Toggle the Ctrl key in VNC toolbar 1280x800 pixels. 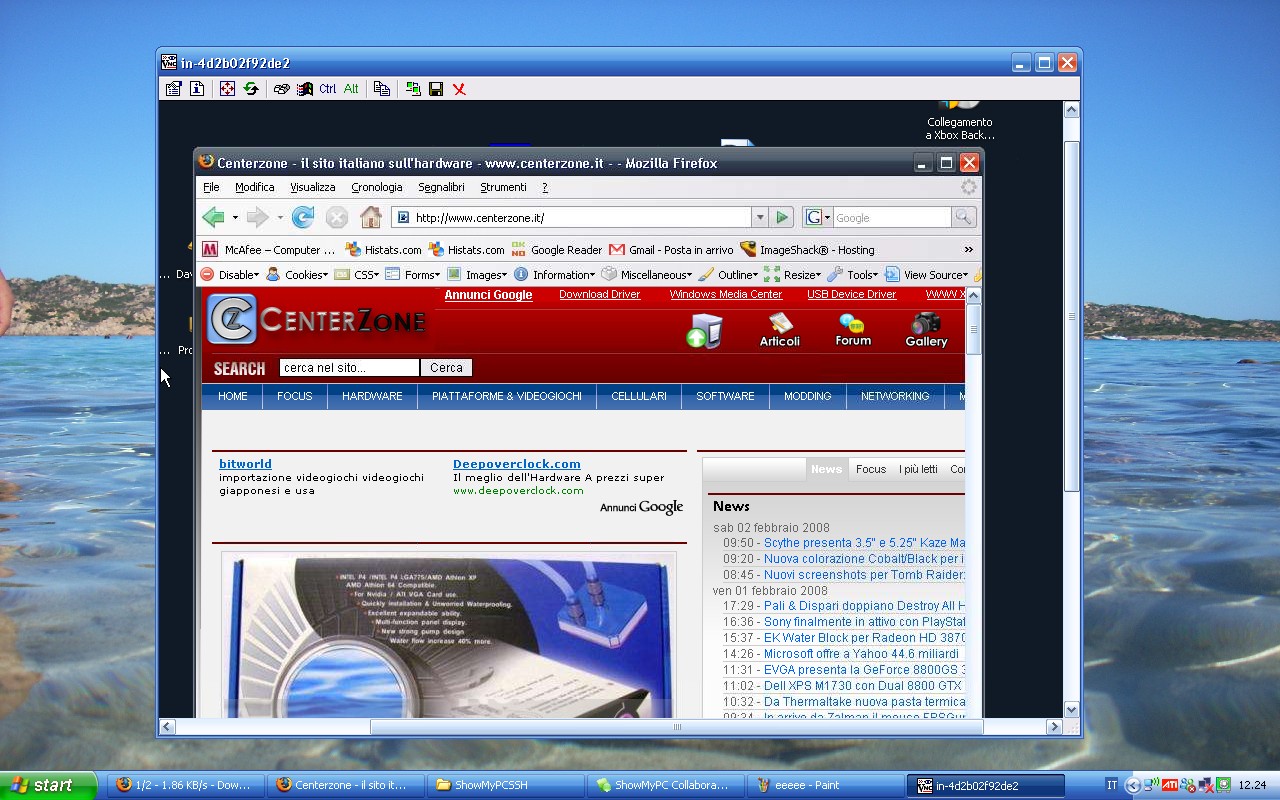pyautogui.click(x=328, y=89)
